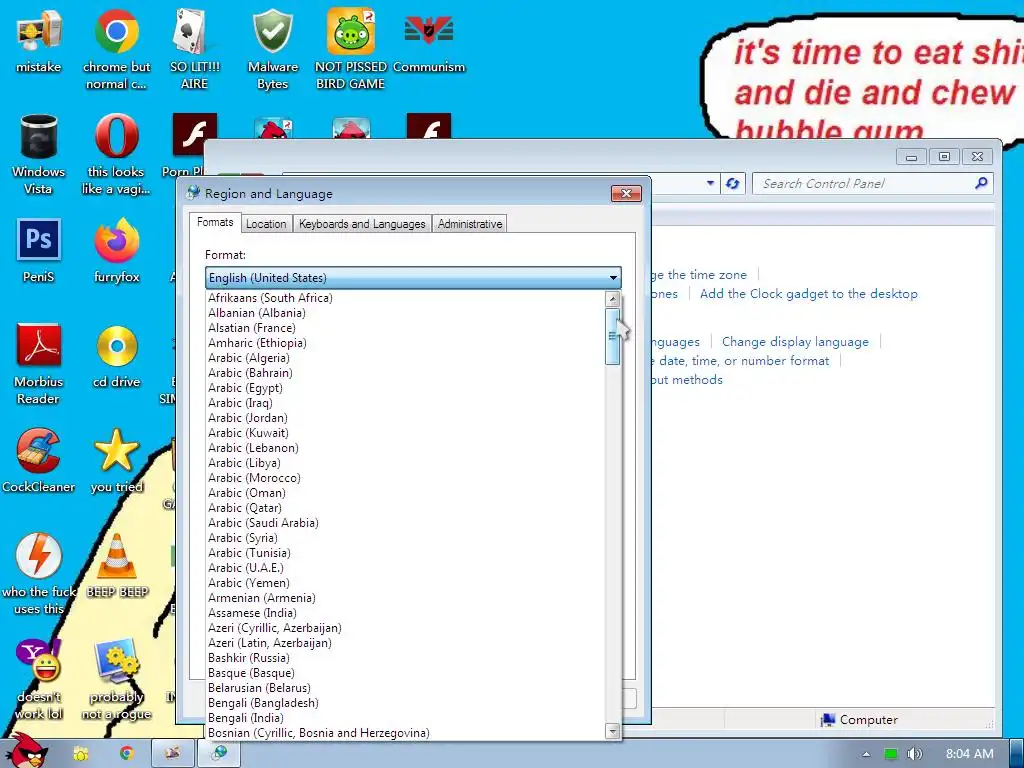Open the Control Panel address bar dropdown

click(710, 184)
